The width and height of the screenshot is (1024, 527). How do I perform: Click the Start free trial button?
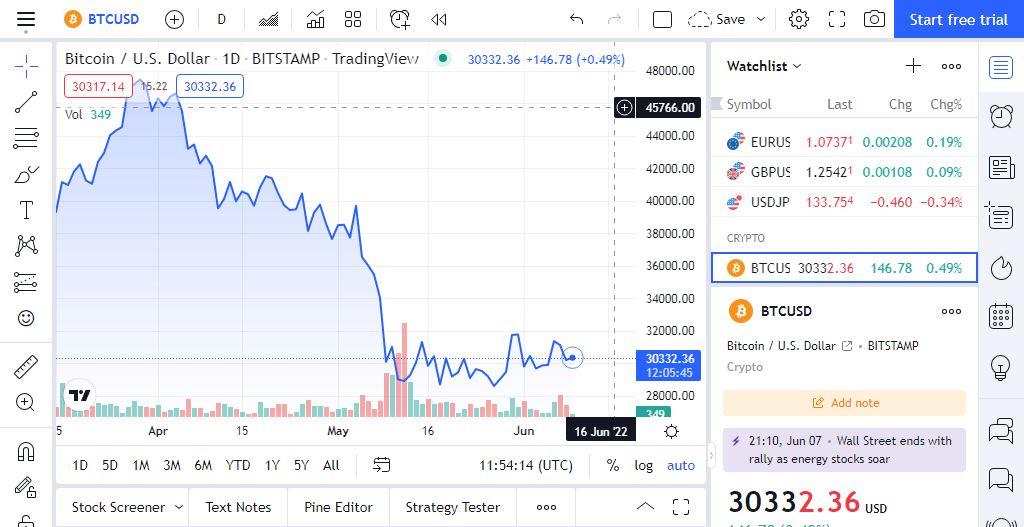(958, 19)
